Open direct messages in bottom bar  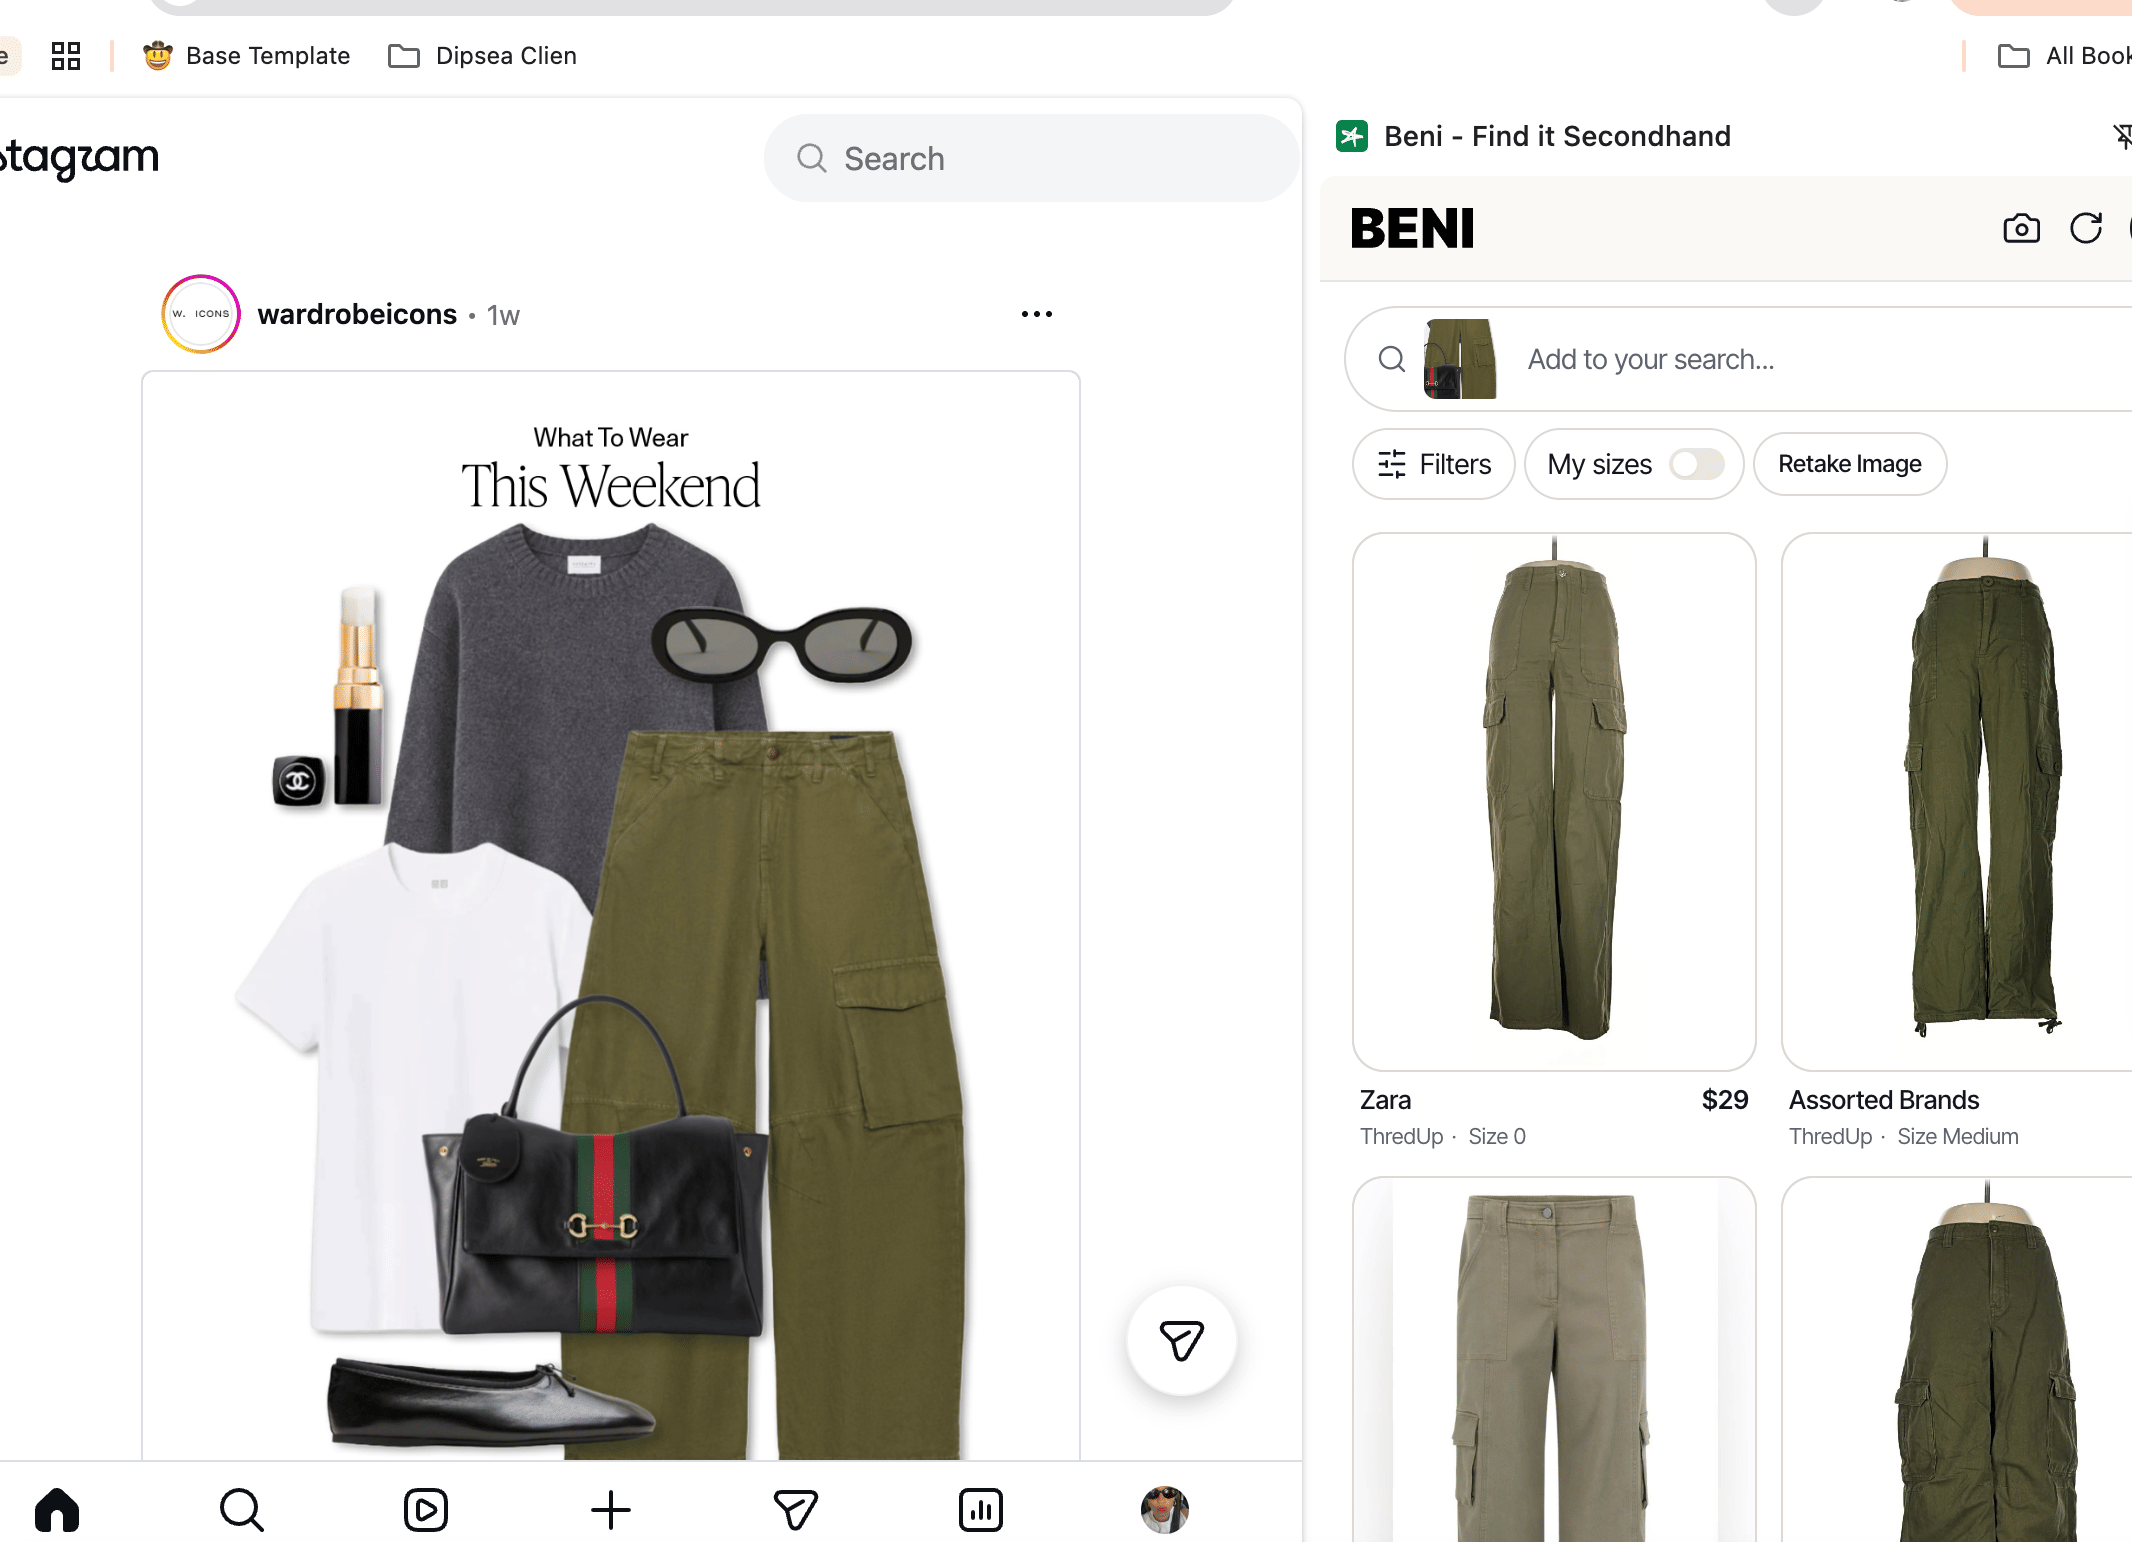pos(796,1510)
